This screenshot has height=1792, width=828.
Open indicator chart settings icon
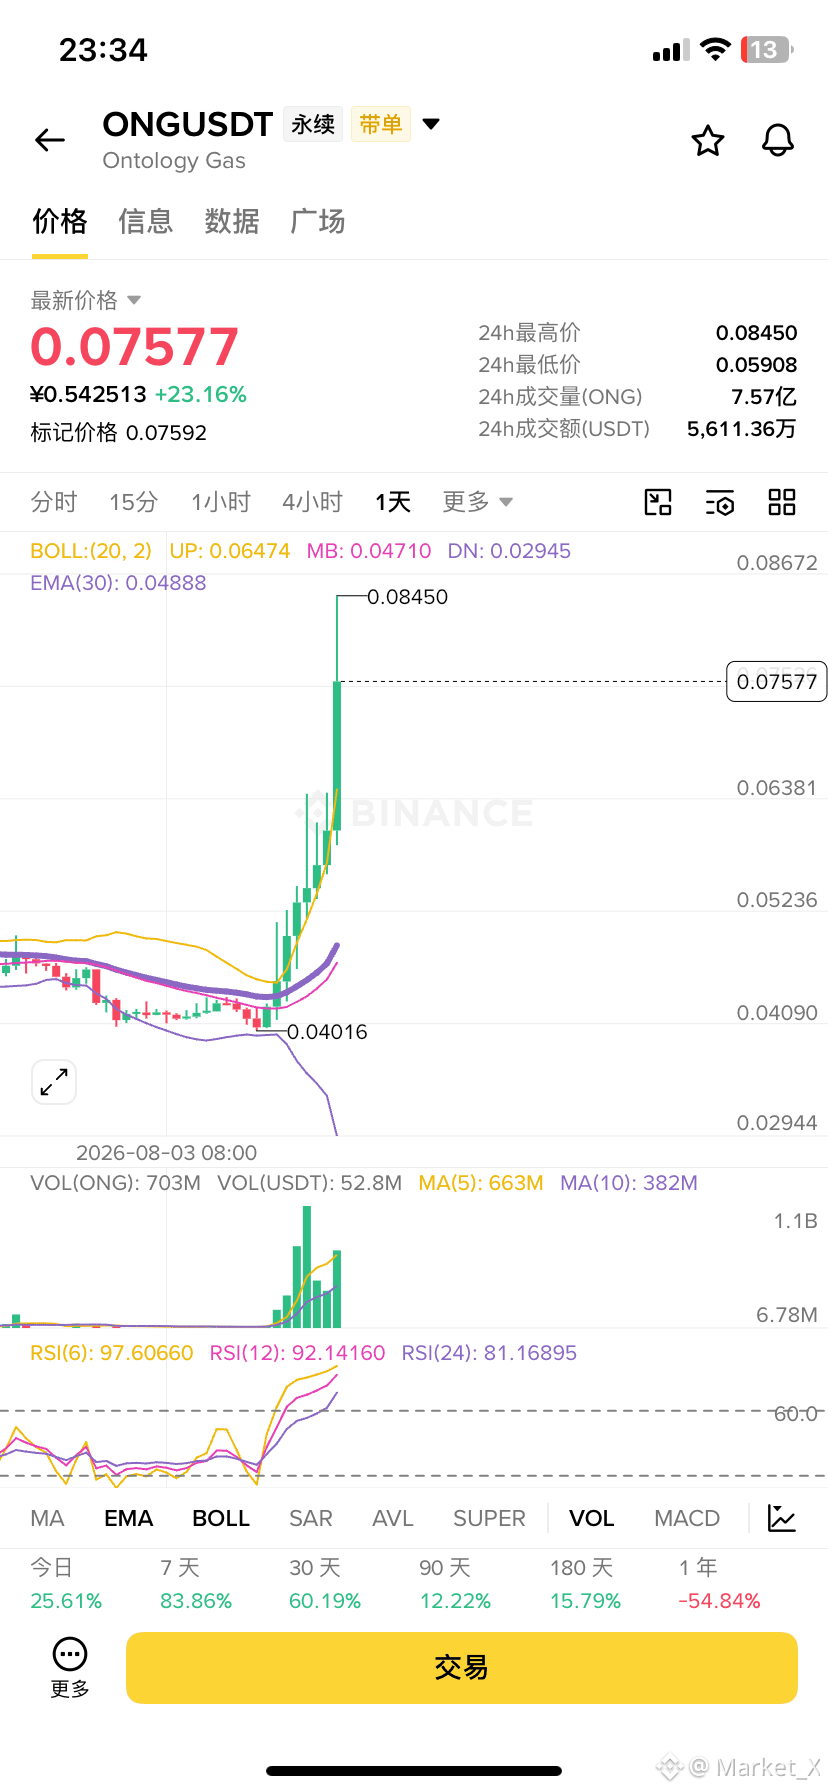coord(782,1518)
